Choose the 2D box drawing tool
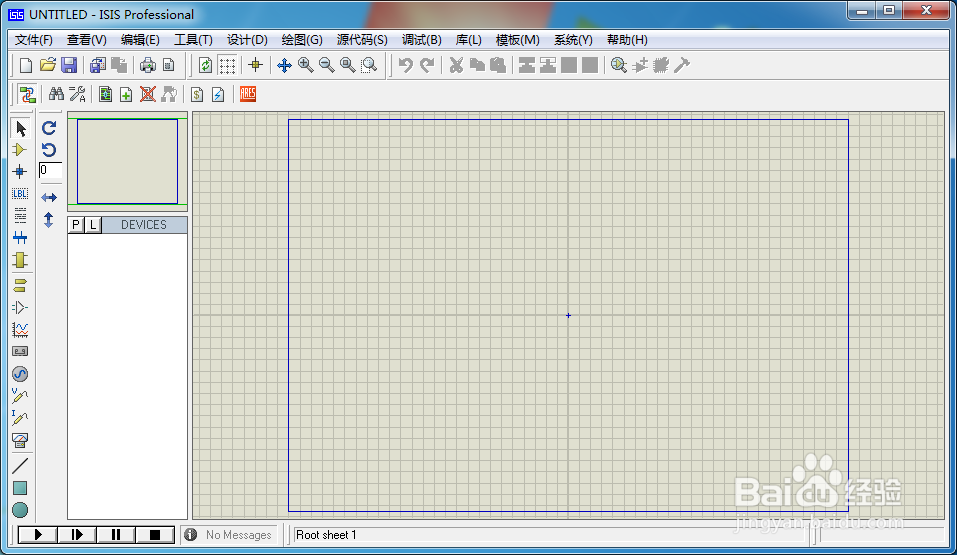 click(x=20, y=488)
